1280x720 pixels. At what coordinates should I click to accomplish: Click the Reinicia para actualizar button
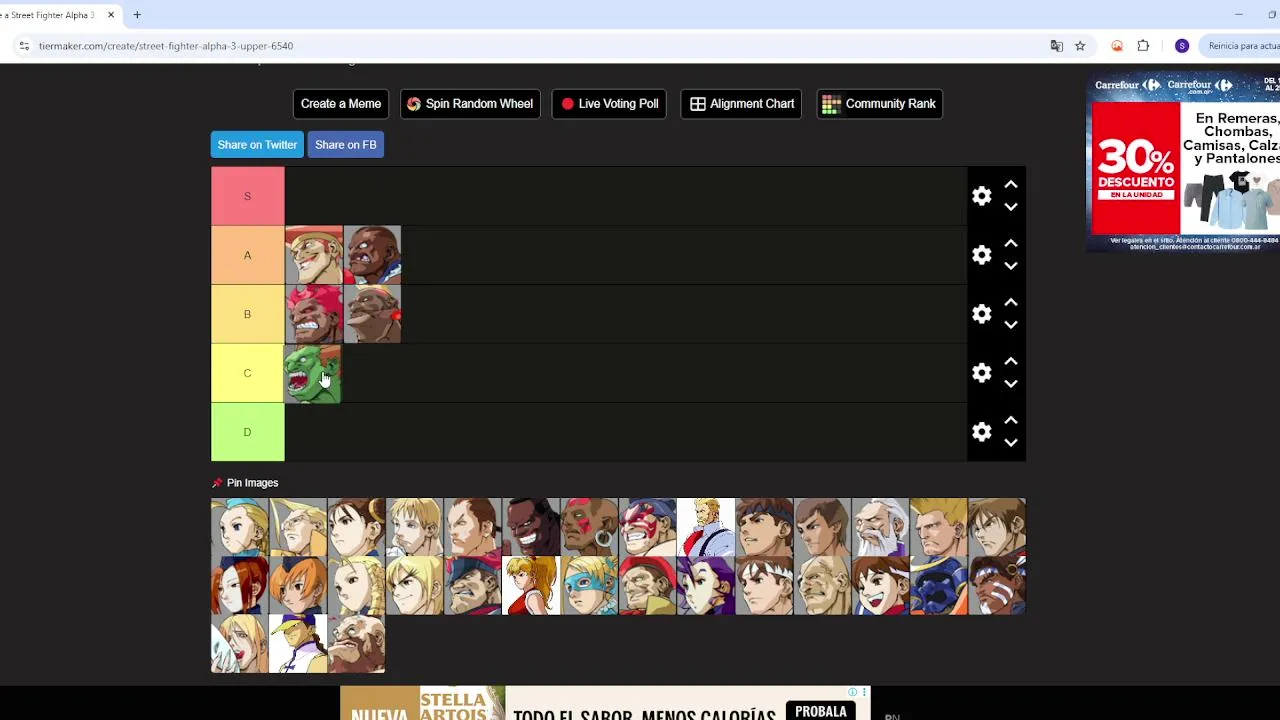[1240, 46]
